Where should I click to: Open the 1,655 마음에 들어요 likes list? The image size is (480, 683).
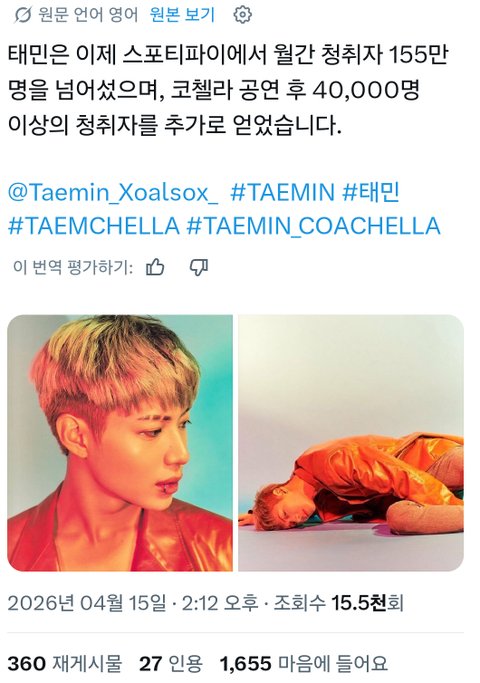[x=304, y=664]
